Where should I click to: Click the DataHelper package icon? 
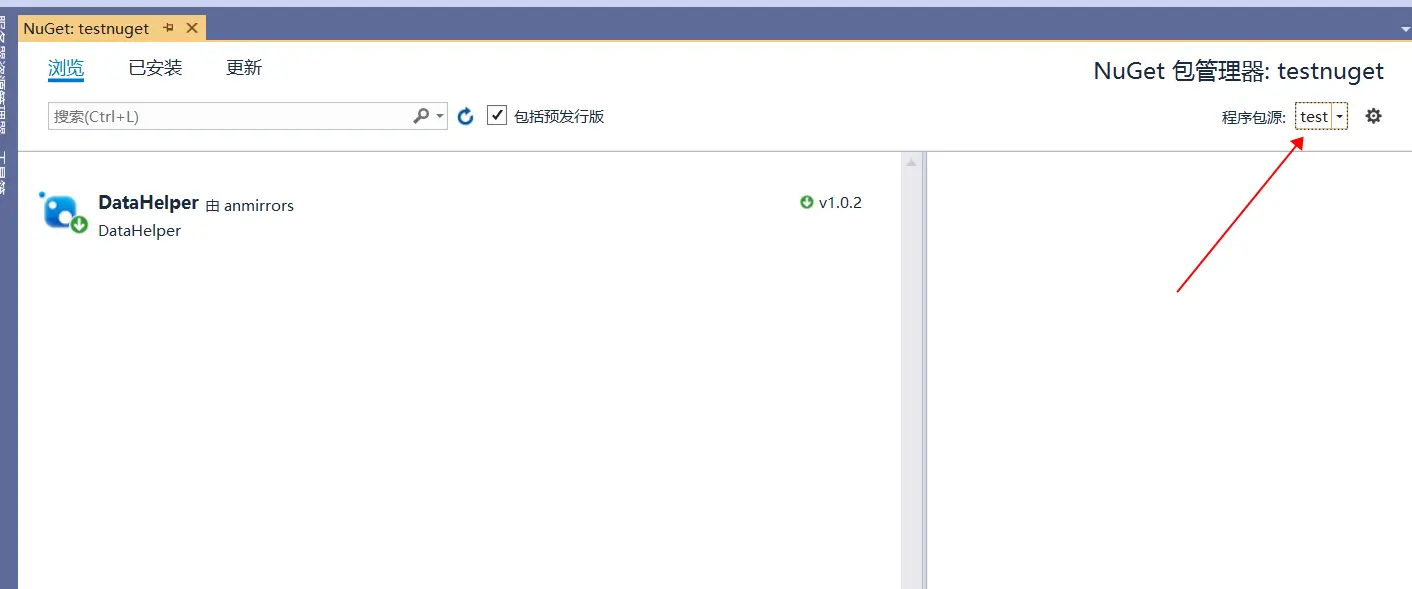[x=63, y=212]
